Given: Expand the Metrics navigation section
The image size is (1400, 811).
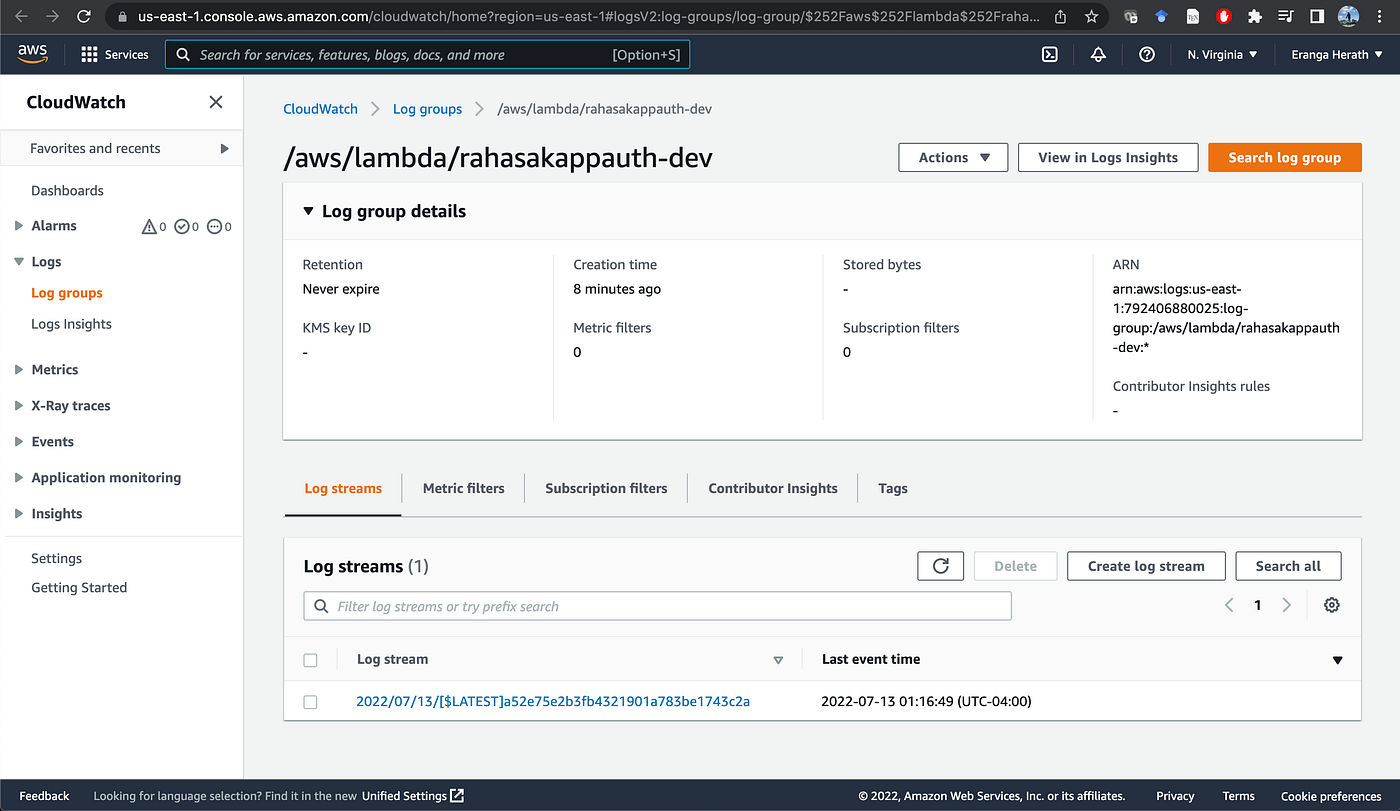Looking at the screenshot, I should 19,370.
